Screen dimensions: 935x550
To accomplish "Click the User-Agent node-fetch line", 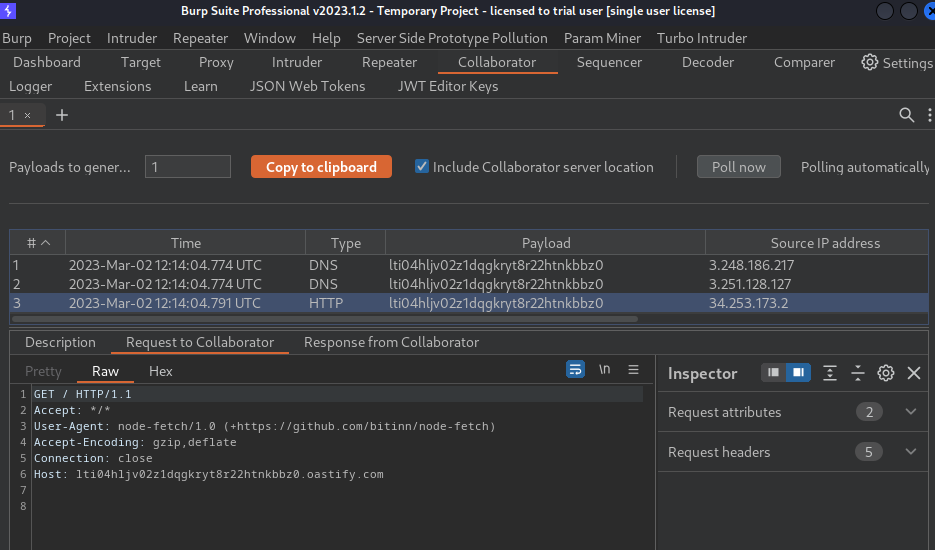I will [264, 426].
